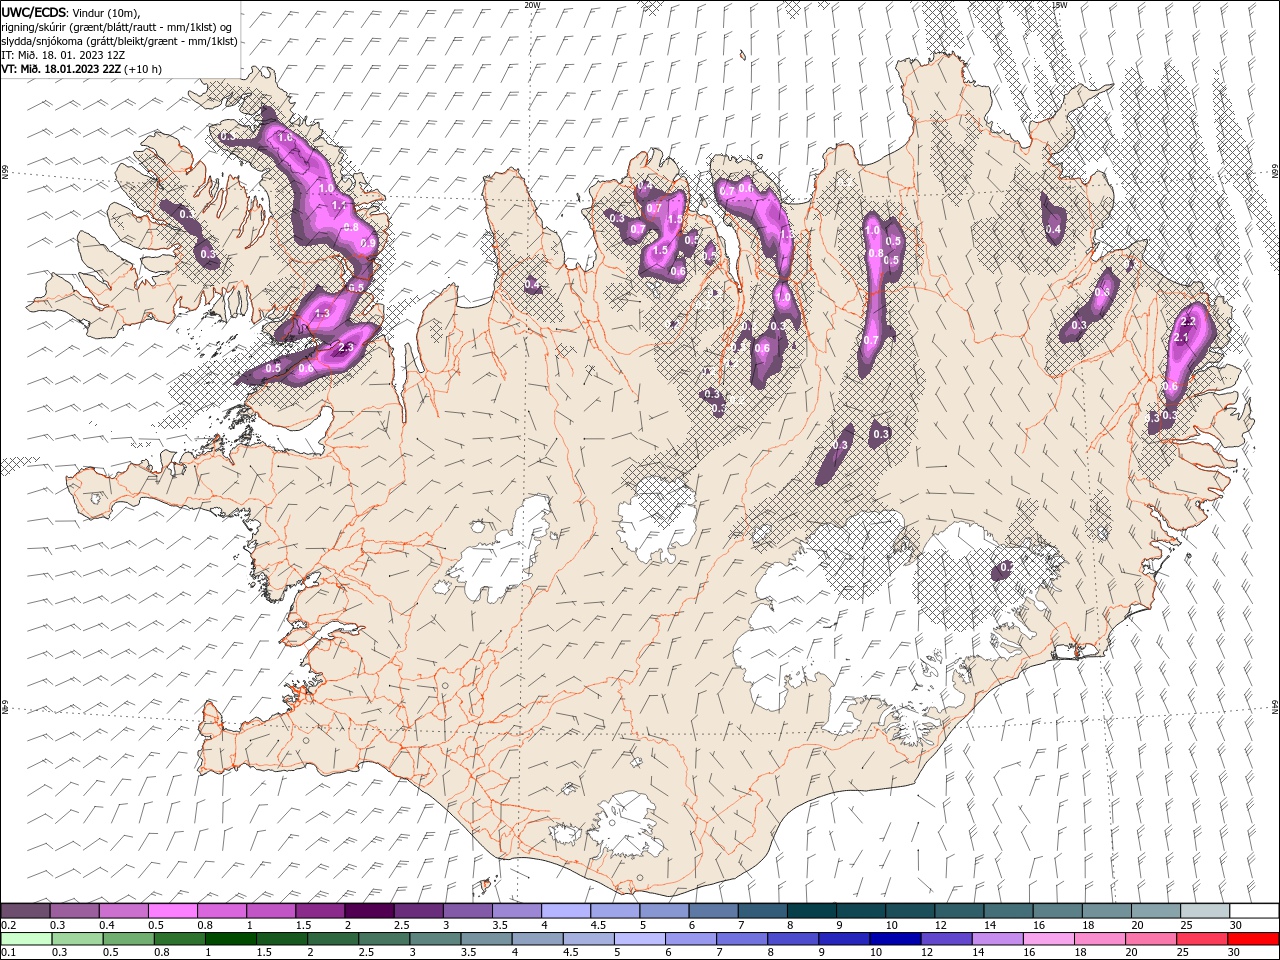Select the upper legend swatch between 0.3 and 0.4
The height and width of the screenshot is (960, 1280).
coord(75,911)
